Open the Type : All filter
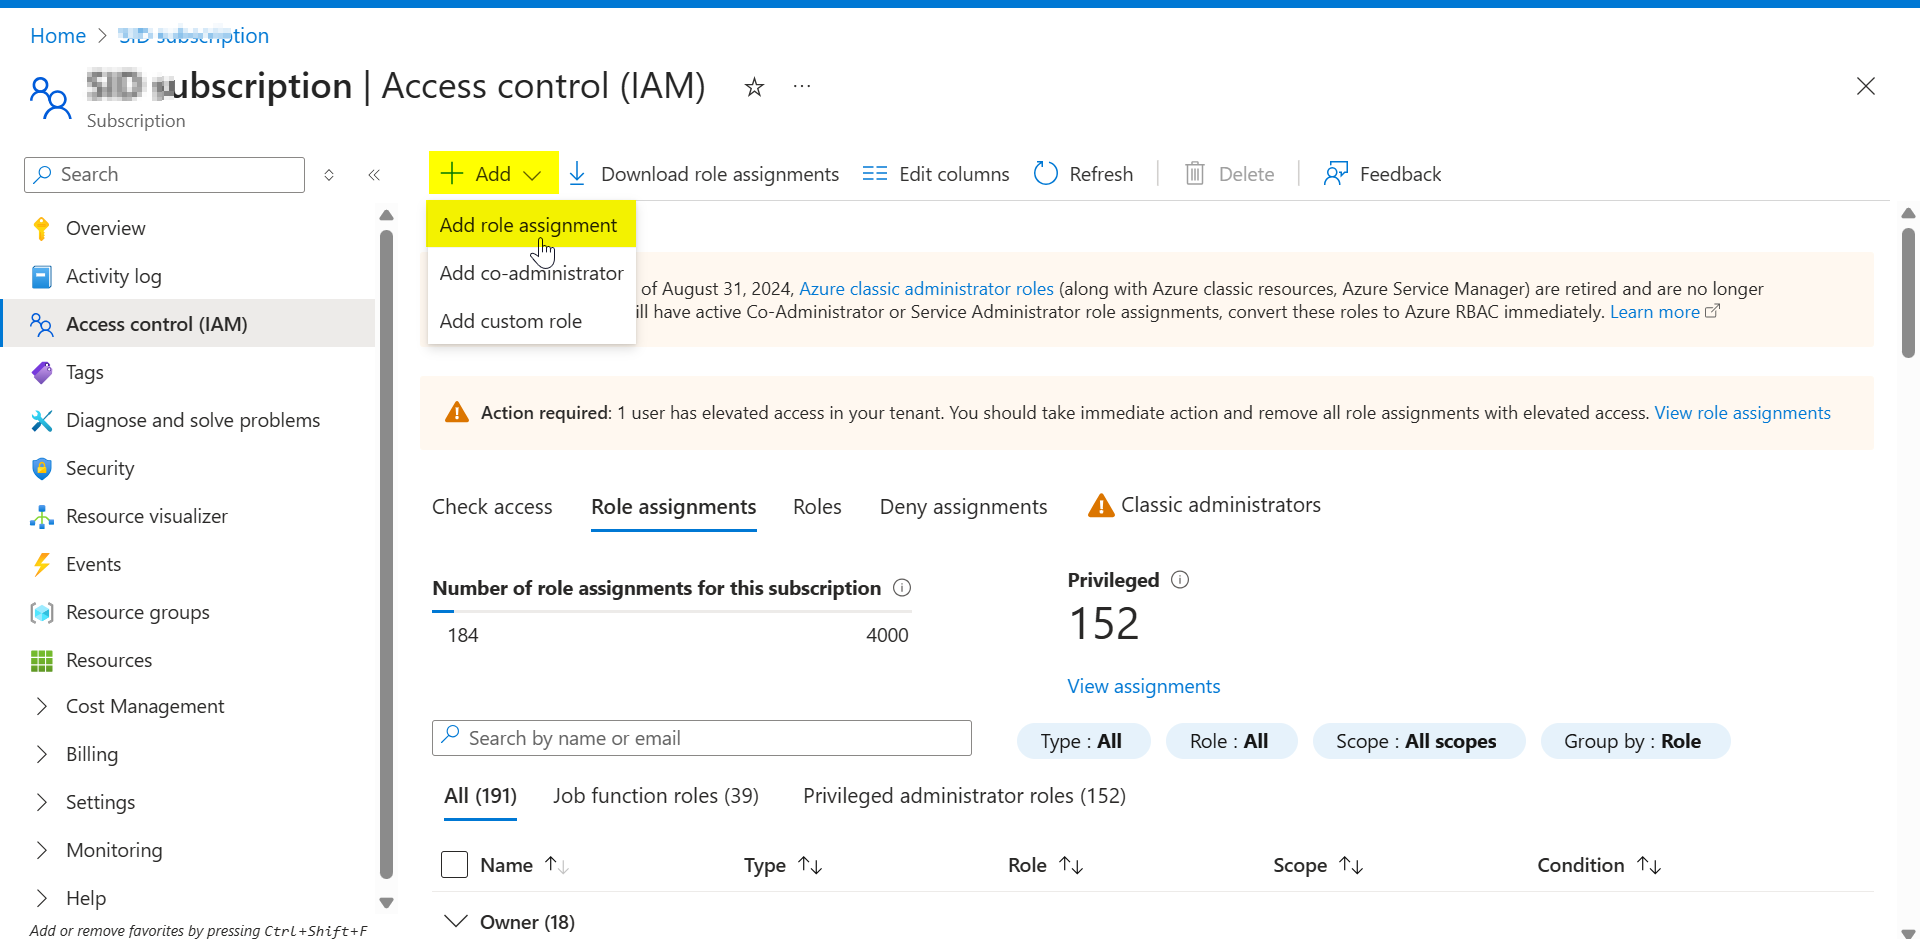The image size is (1920, 939). click(x=1083, y=741)
